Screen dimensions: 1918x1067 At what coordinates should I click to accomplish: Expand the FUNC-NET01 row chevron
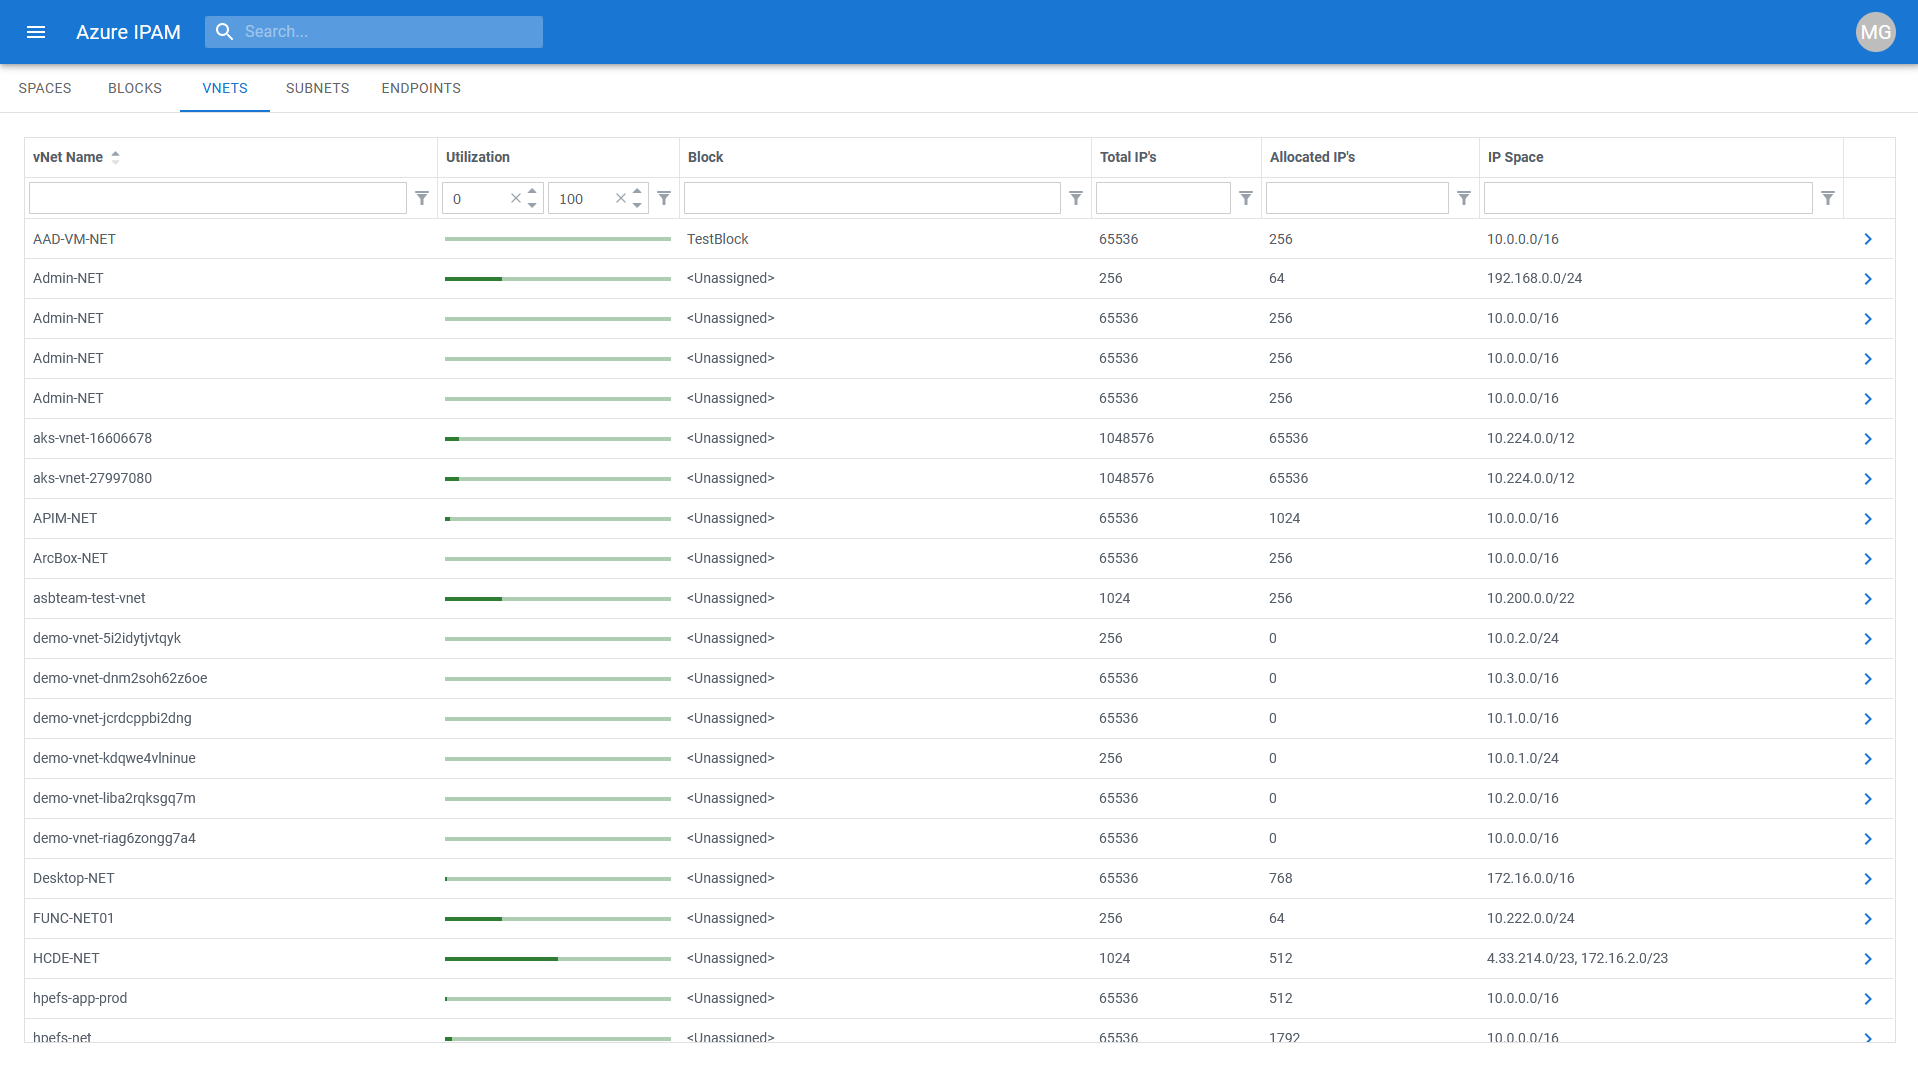coord(1868,919)
